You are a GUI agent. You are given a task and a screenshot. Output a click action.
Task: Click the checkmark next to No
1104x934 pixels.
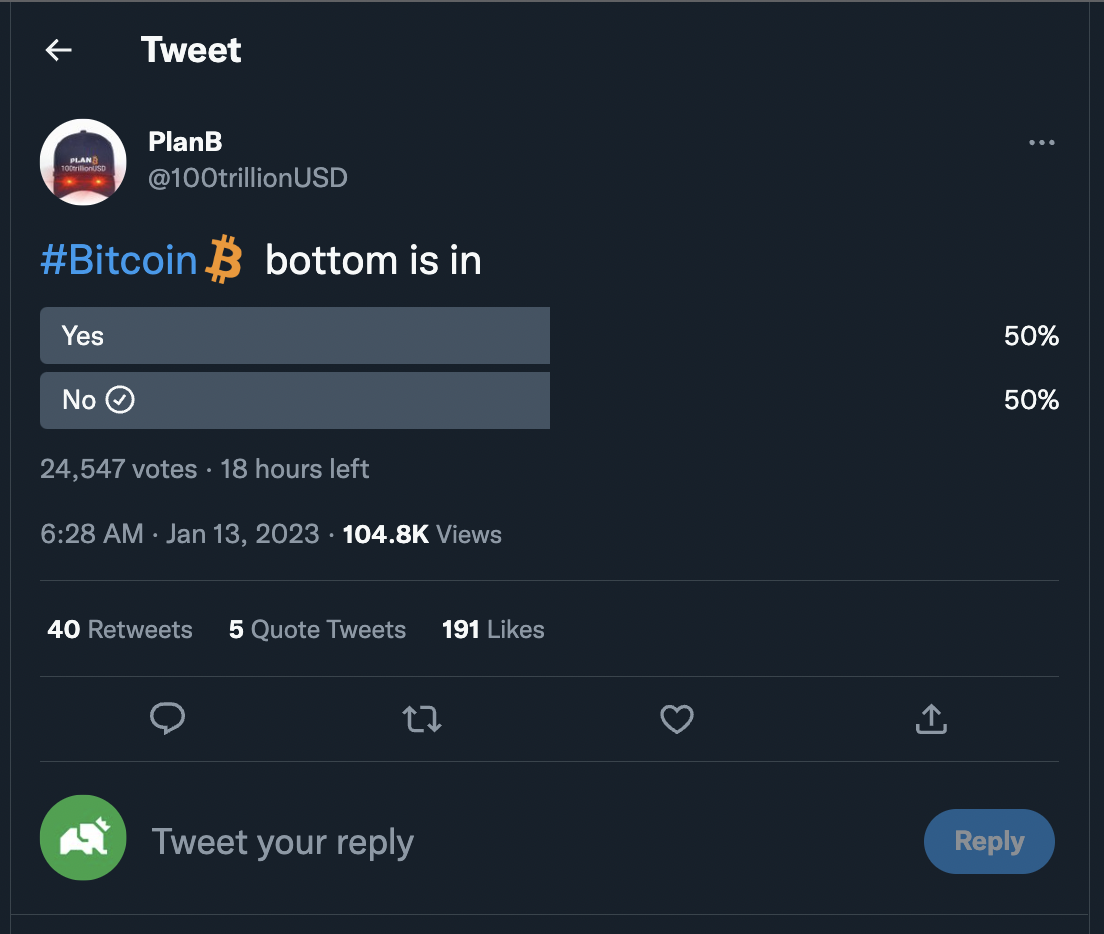(120, 400)
